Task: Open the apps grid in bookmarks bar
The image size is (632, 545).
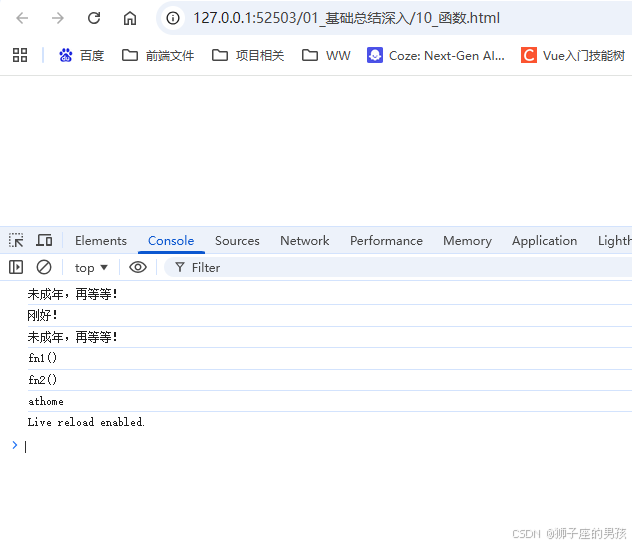Action: (x=20, y=55)
